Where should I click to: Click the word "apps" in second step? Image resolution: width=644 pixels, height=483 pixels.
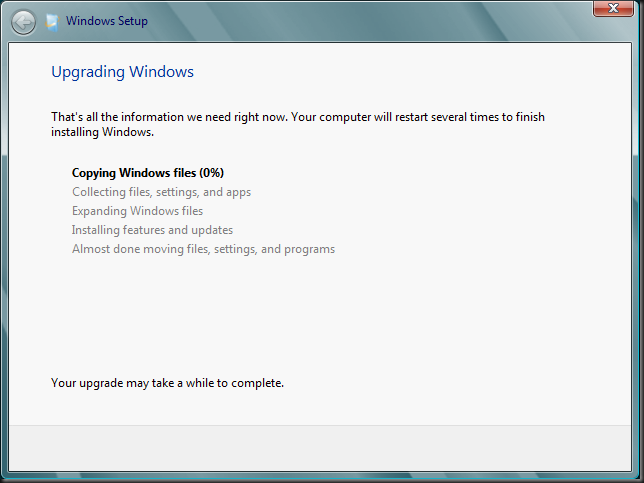pos(238,192)
